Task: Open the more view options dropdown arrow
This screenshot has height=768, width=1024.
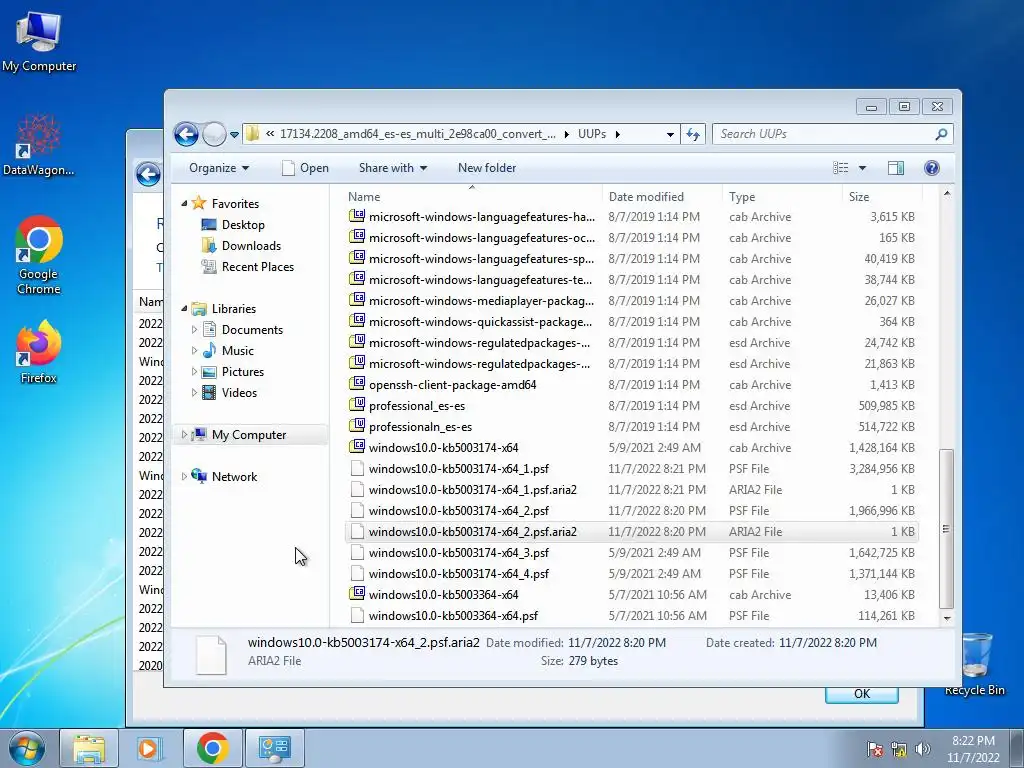Action: click(862, 168)
